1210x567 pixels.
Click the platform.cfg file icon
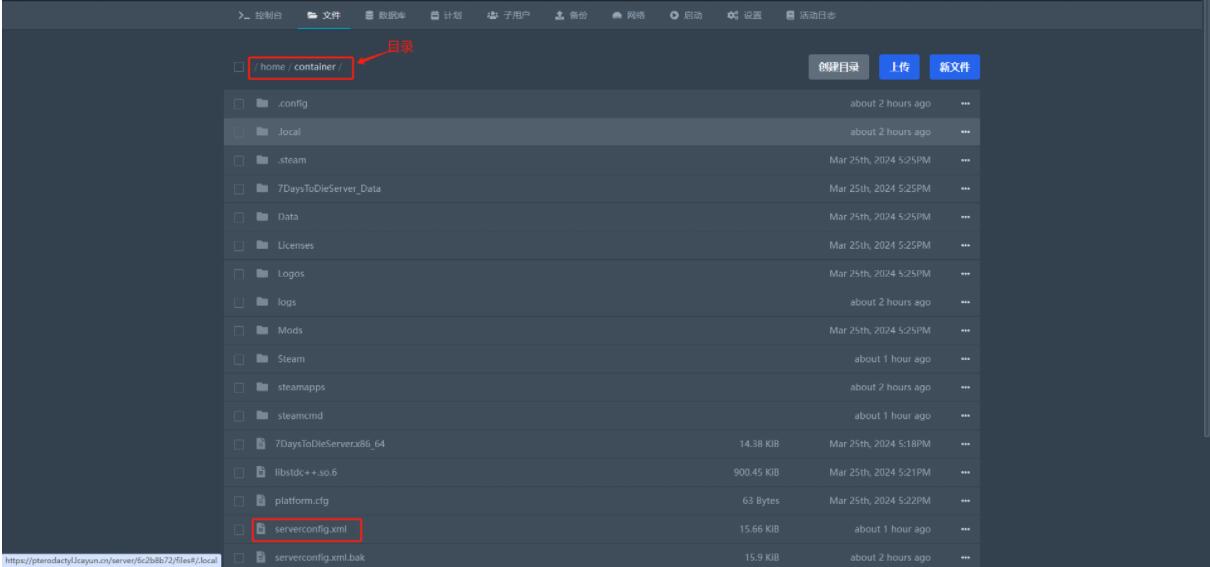pyautogui.click(x=262, y=500)
